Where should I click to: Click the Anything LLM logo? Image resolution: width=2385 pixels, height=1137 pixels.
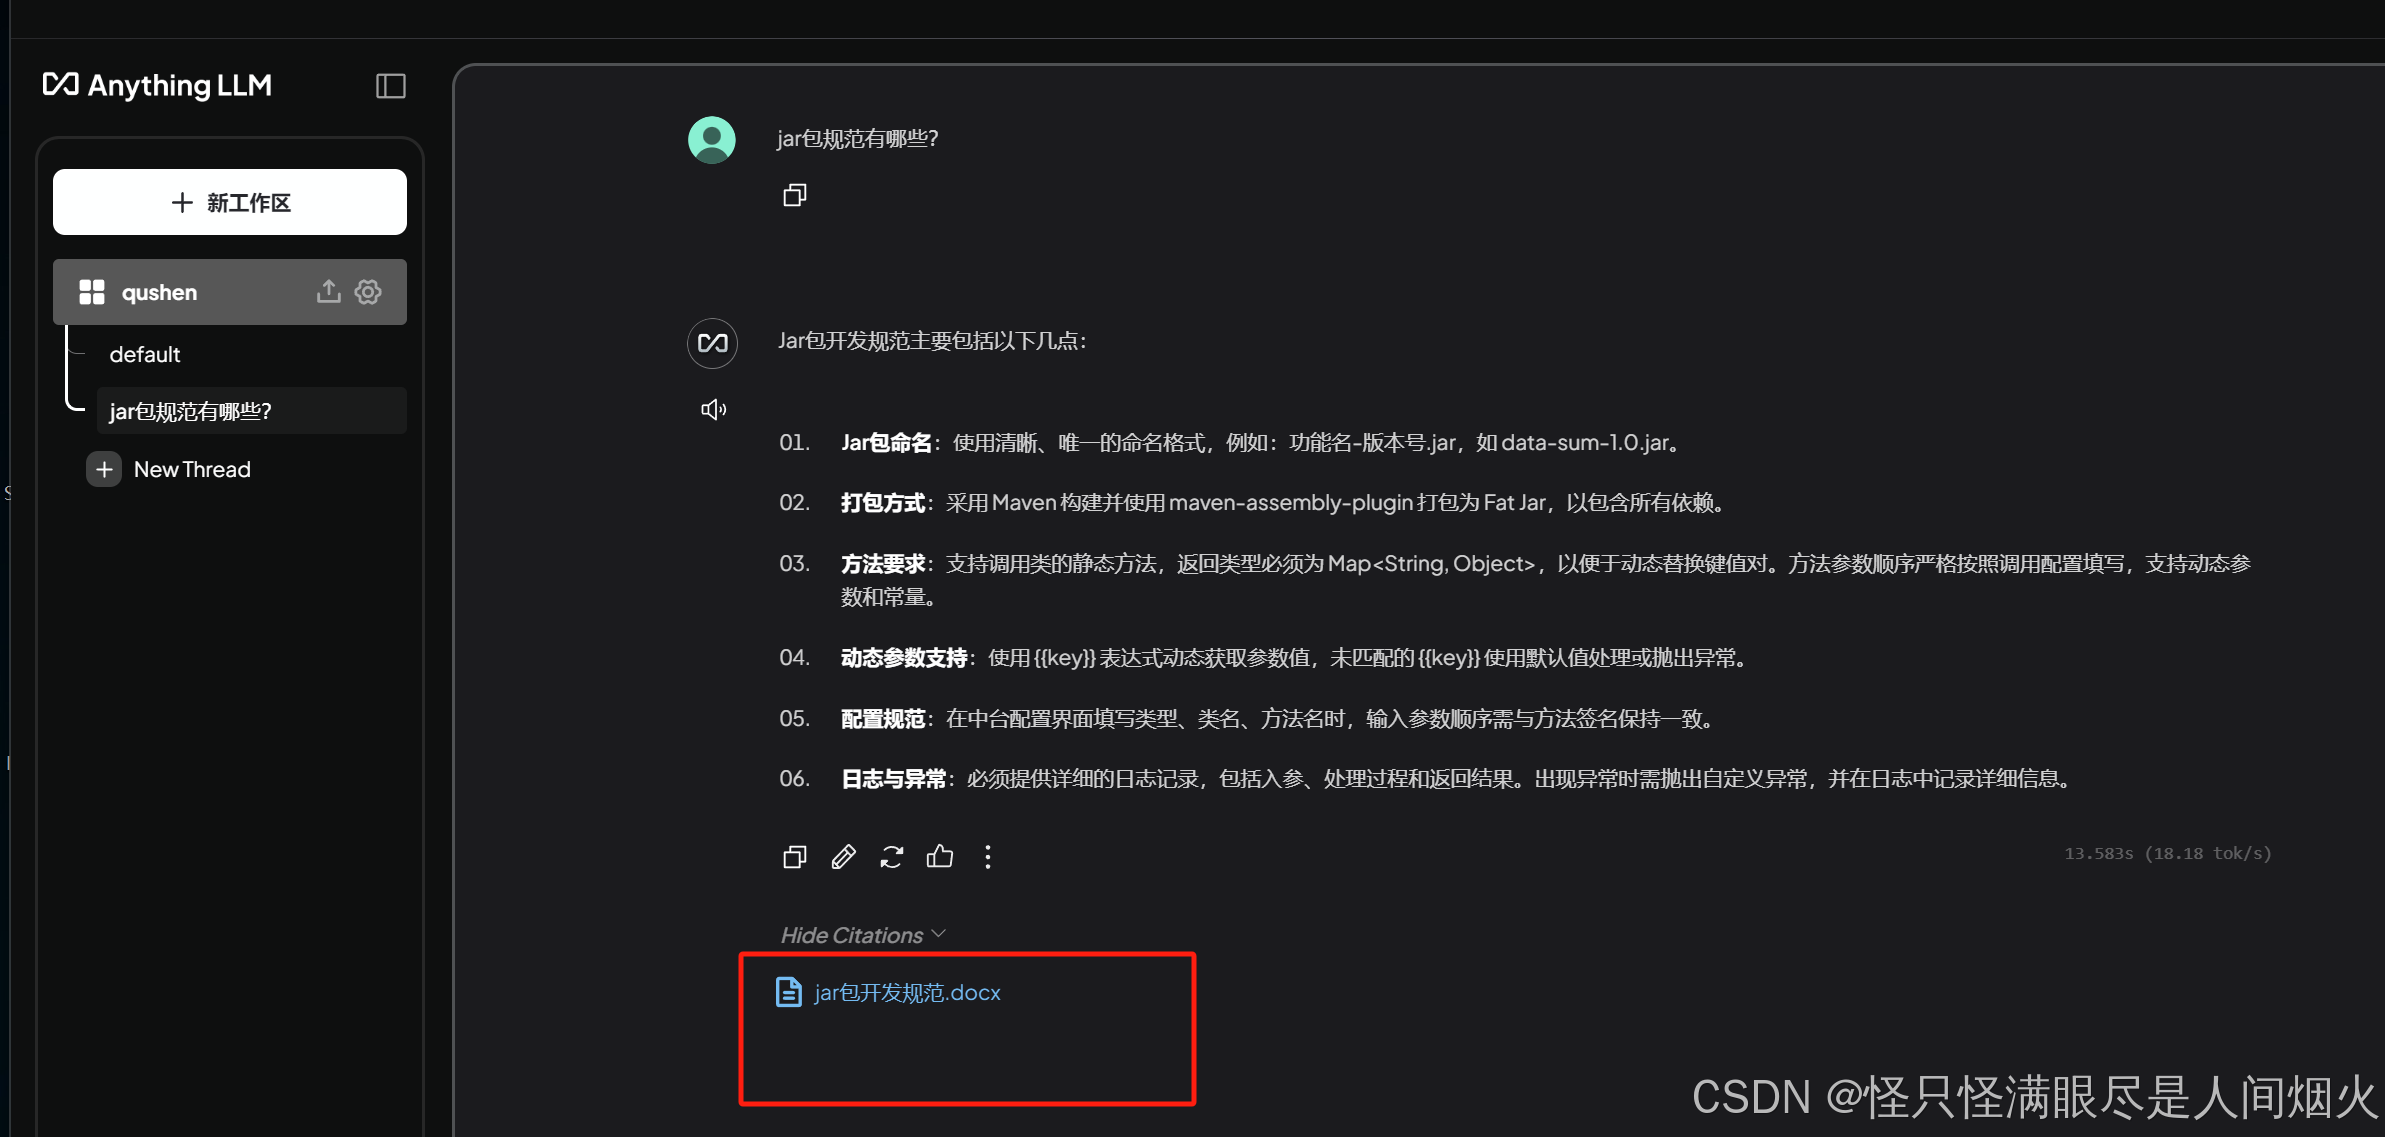[x=157, y=86]
